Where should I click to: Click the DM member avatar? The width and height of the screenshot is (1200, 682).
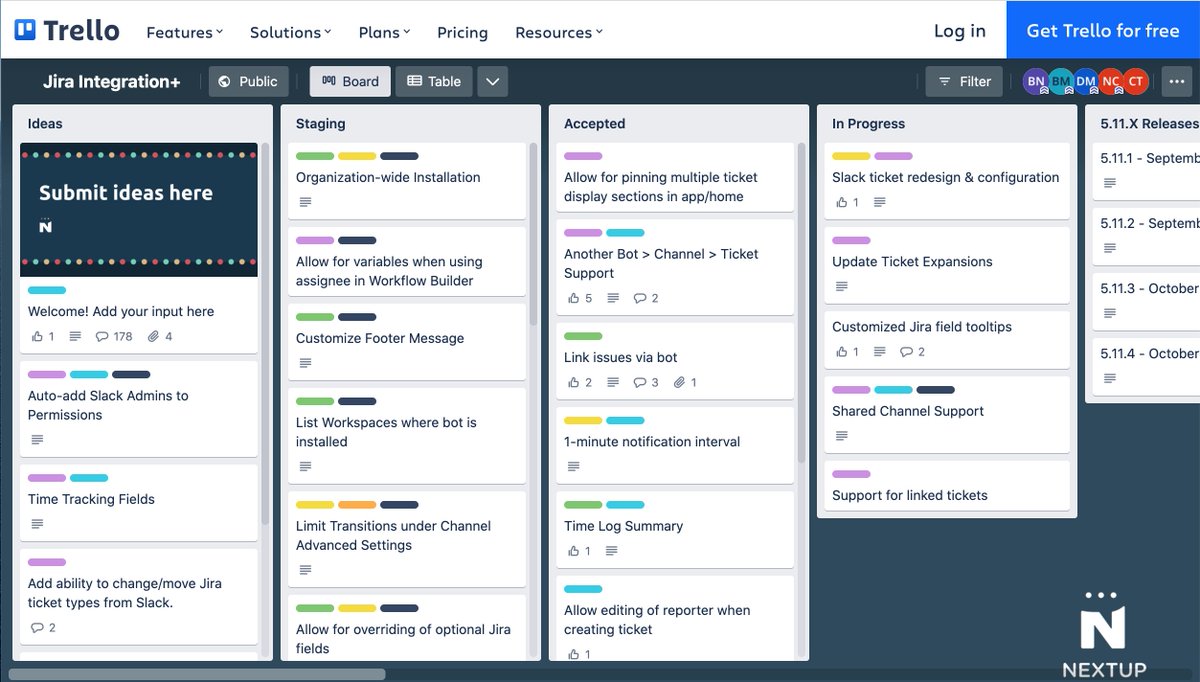click(1086, 81)
